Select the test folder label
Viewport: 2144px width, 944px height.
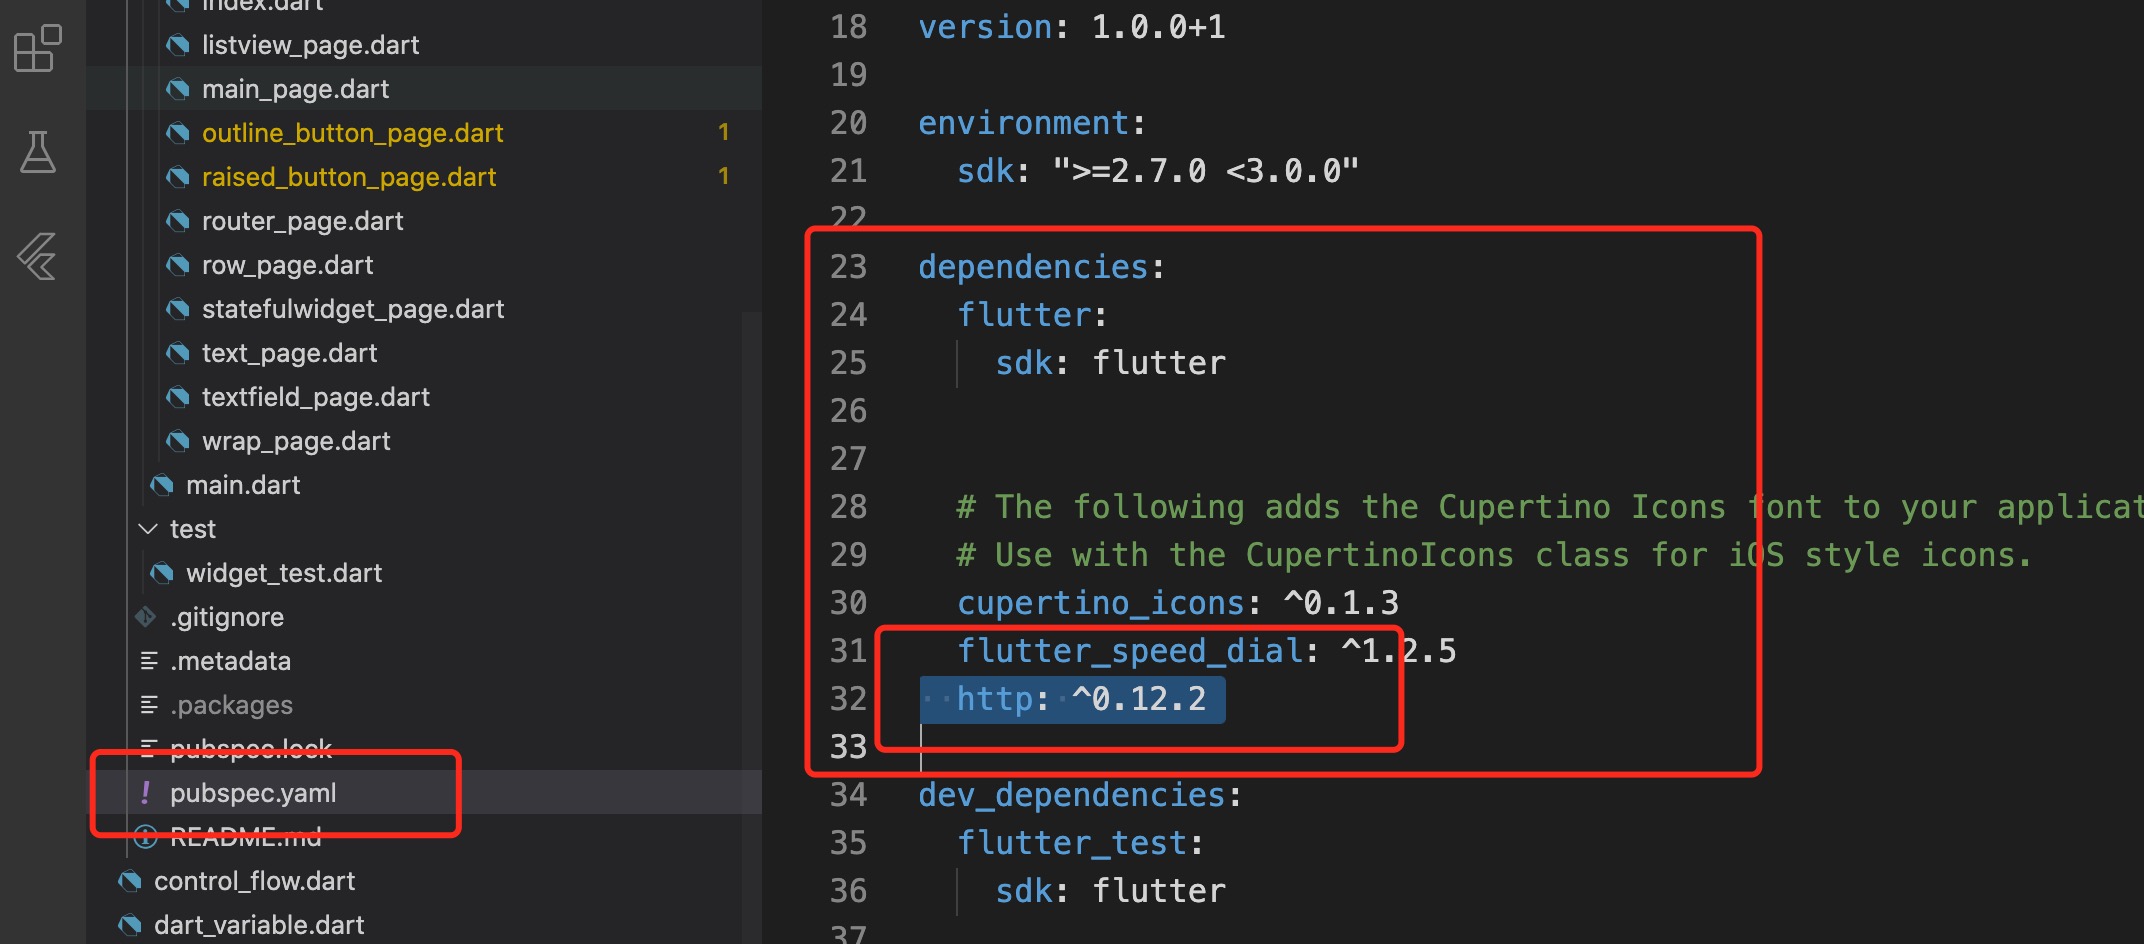[192, 529]
